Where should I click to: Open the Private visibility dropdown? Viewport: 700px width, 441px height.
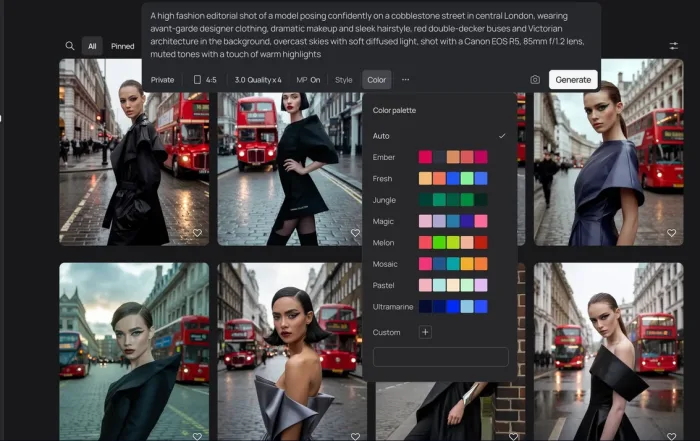(x=162, y=80)
